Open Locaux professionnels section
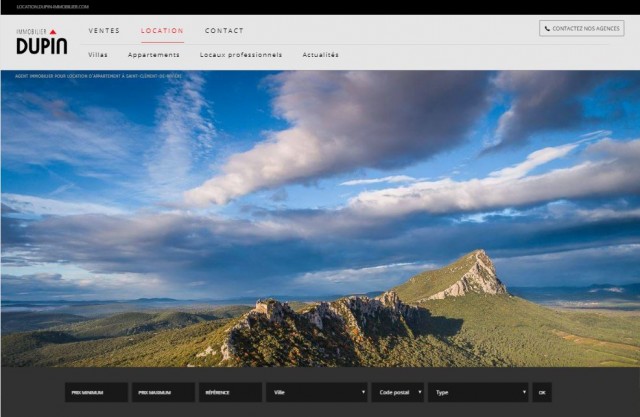Screen dimensions: 640x417 point(241,55)
